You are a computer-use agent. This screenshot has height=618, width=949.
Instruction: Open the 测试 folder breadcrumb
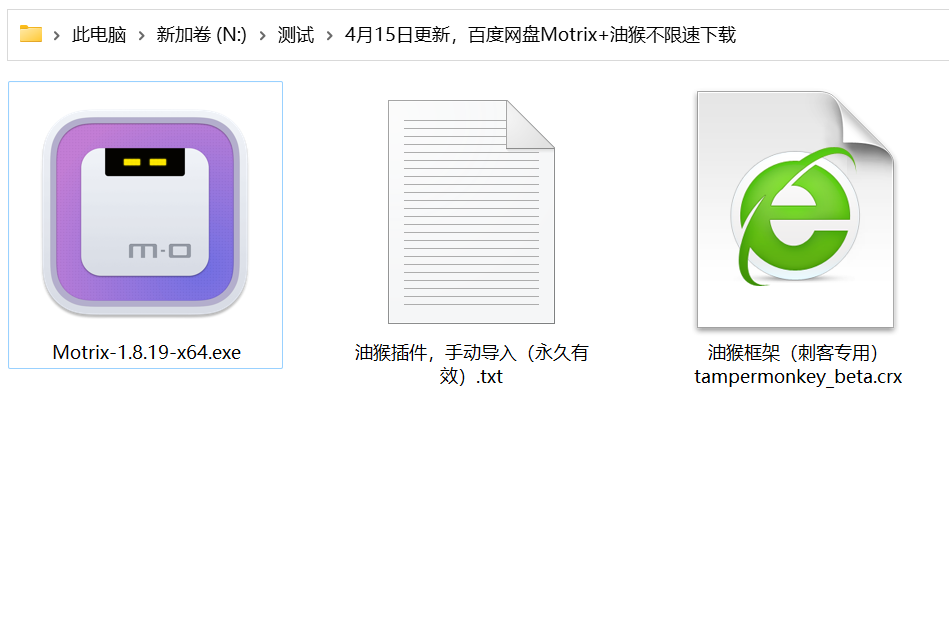coord(296,35)
